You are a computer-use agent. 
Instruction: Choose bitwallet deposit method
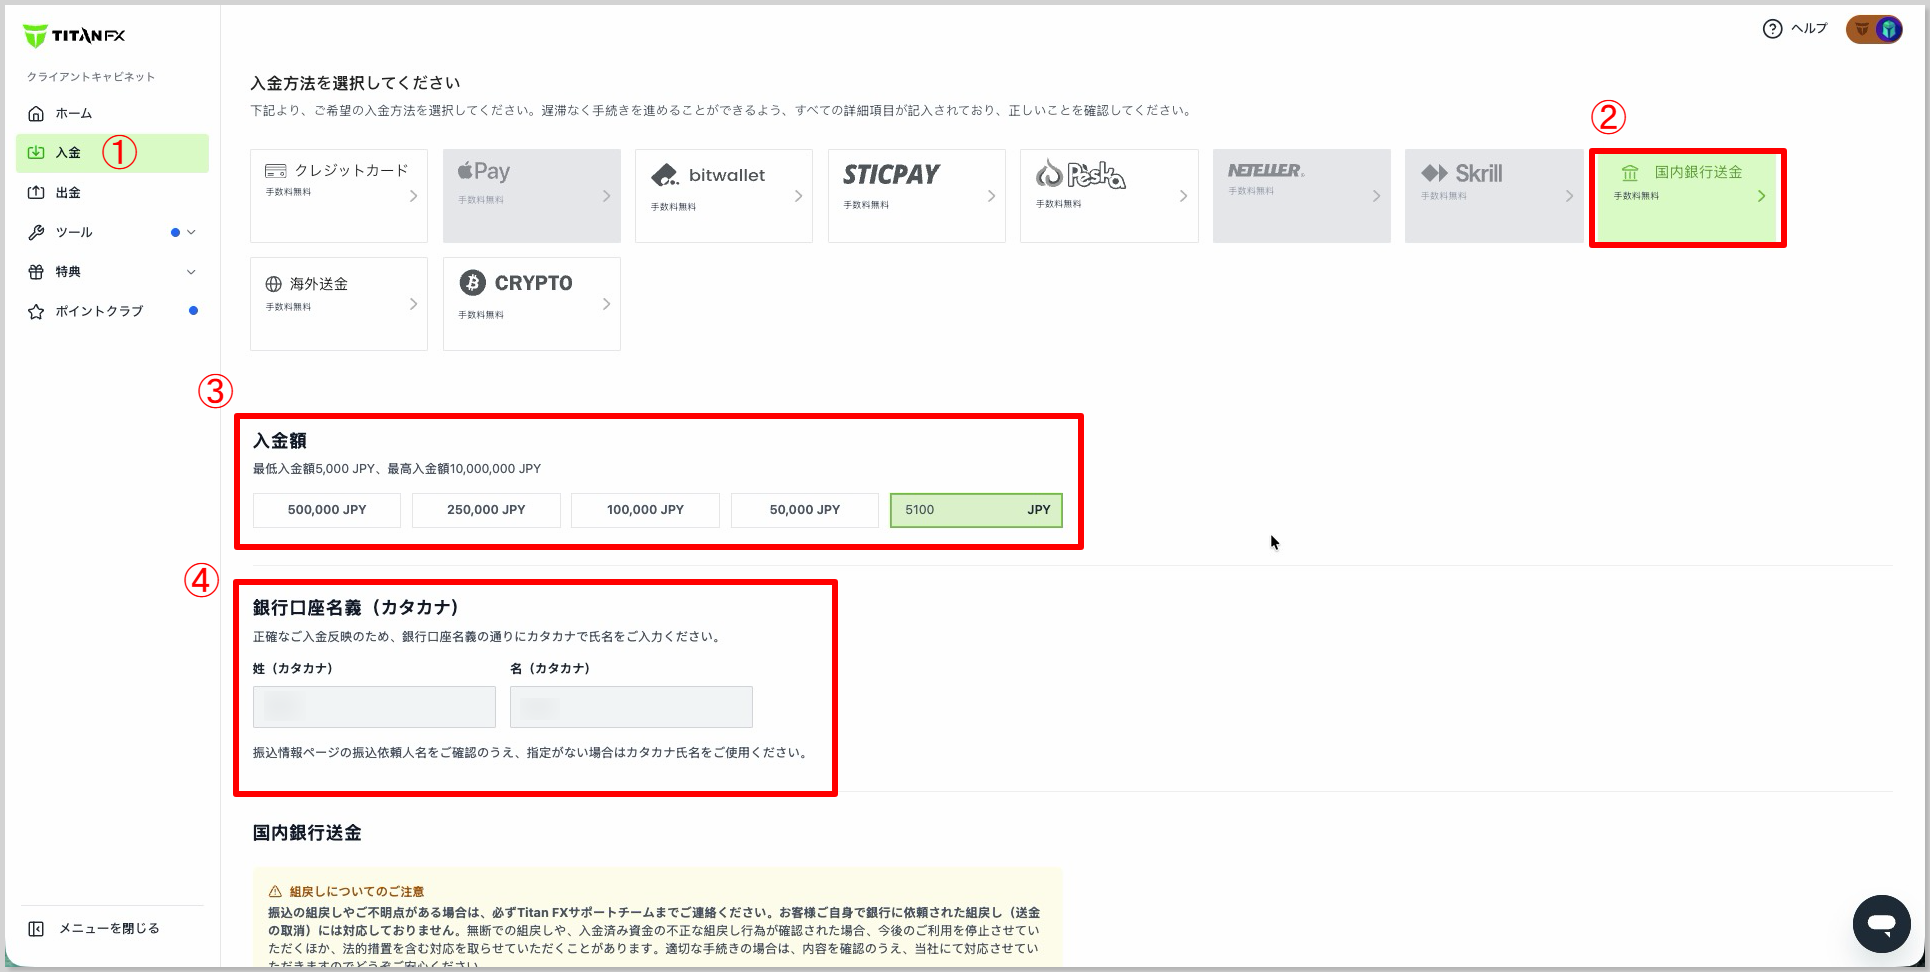tap(724, 196)
